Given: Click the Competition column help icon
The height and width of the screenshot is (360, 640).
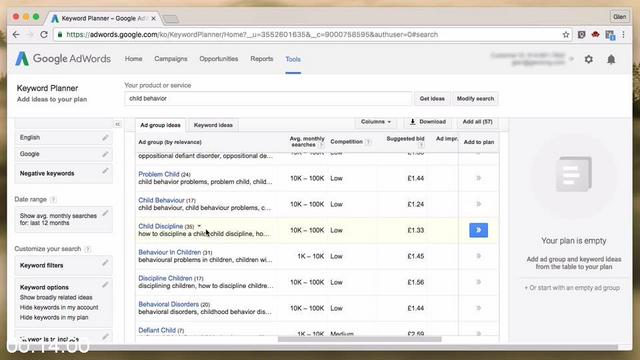Looking at the screenshot, I should tap(368, 142).
